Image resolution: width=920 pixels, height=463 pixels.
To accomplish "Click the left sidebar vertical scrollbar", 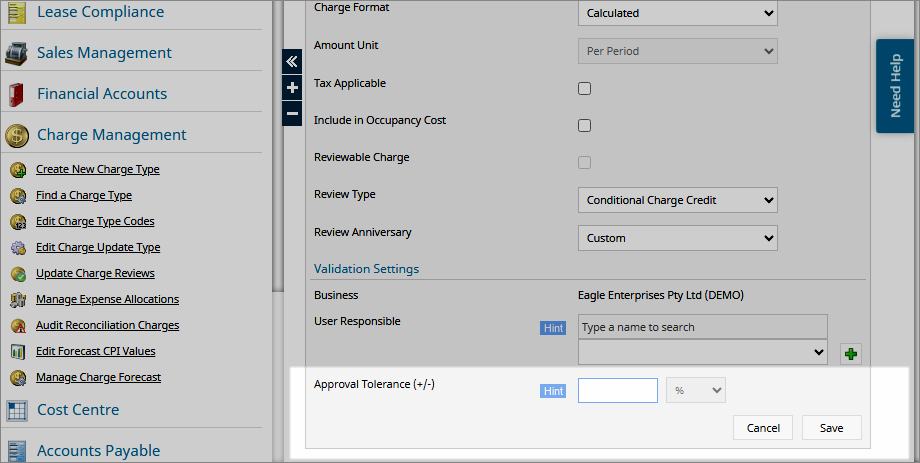I will click(x=278, y=147).
